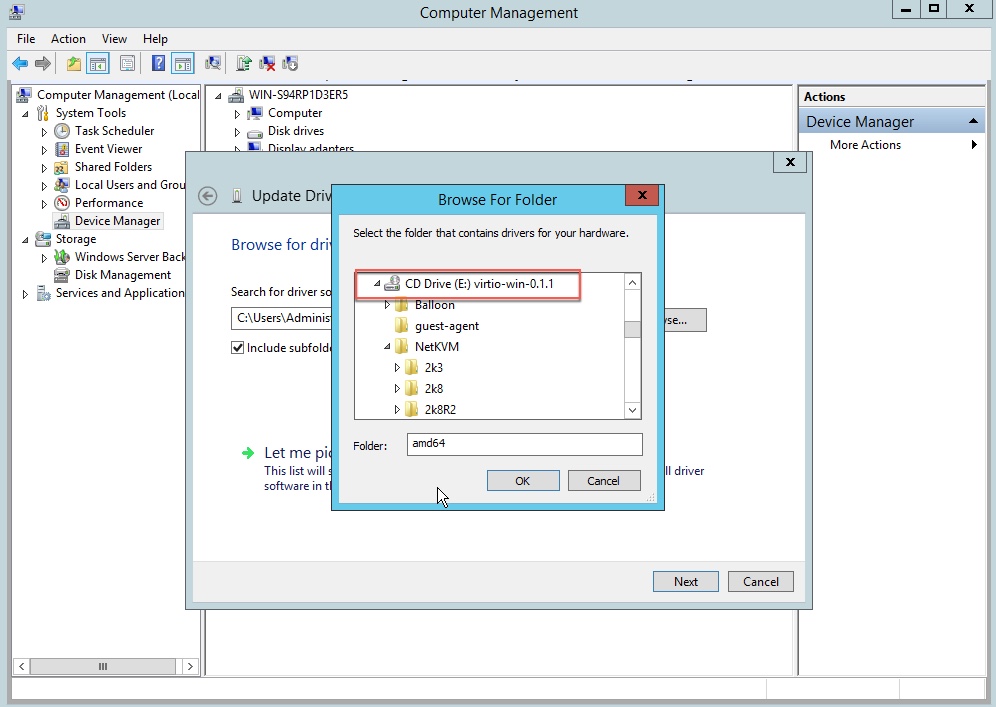996x707 pixels.
Task: Click the folder tree scroll down arrow
Action: [633, 410]
